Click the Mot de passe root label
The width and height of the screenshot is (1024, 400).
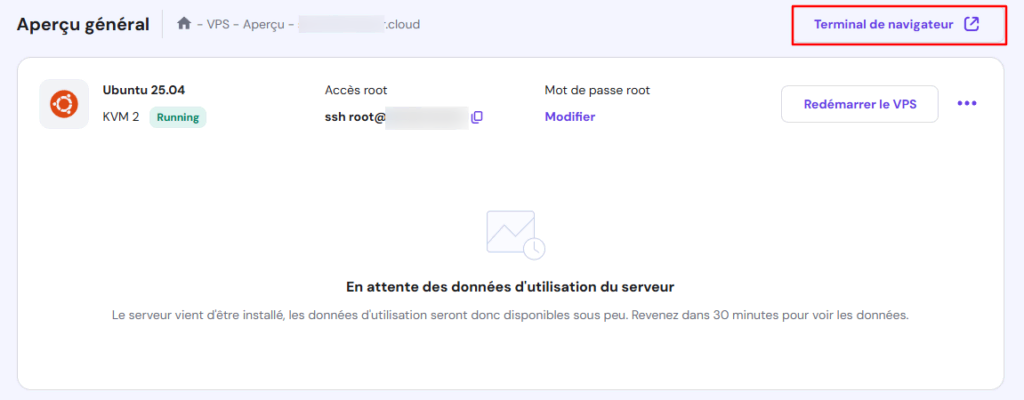click(597, 90)
